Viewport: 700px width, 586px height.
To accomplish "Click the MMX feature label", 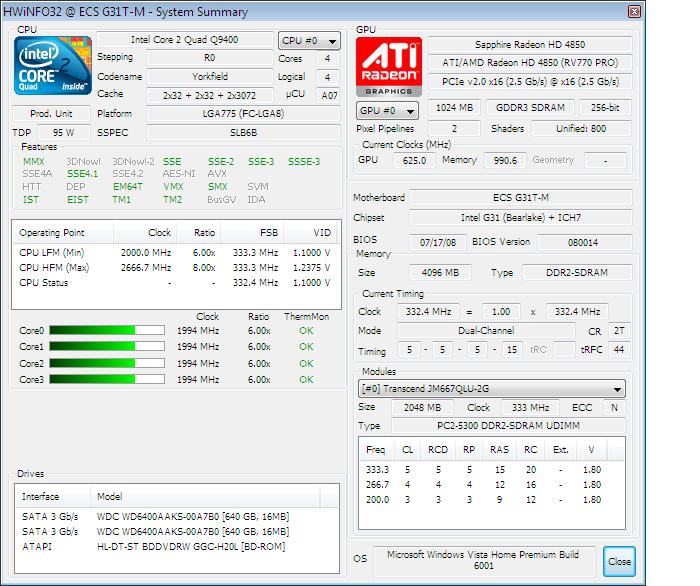I will pyautogui.click(x=33, y=162).
